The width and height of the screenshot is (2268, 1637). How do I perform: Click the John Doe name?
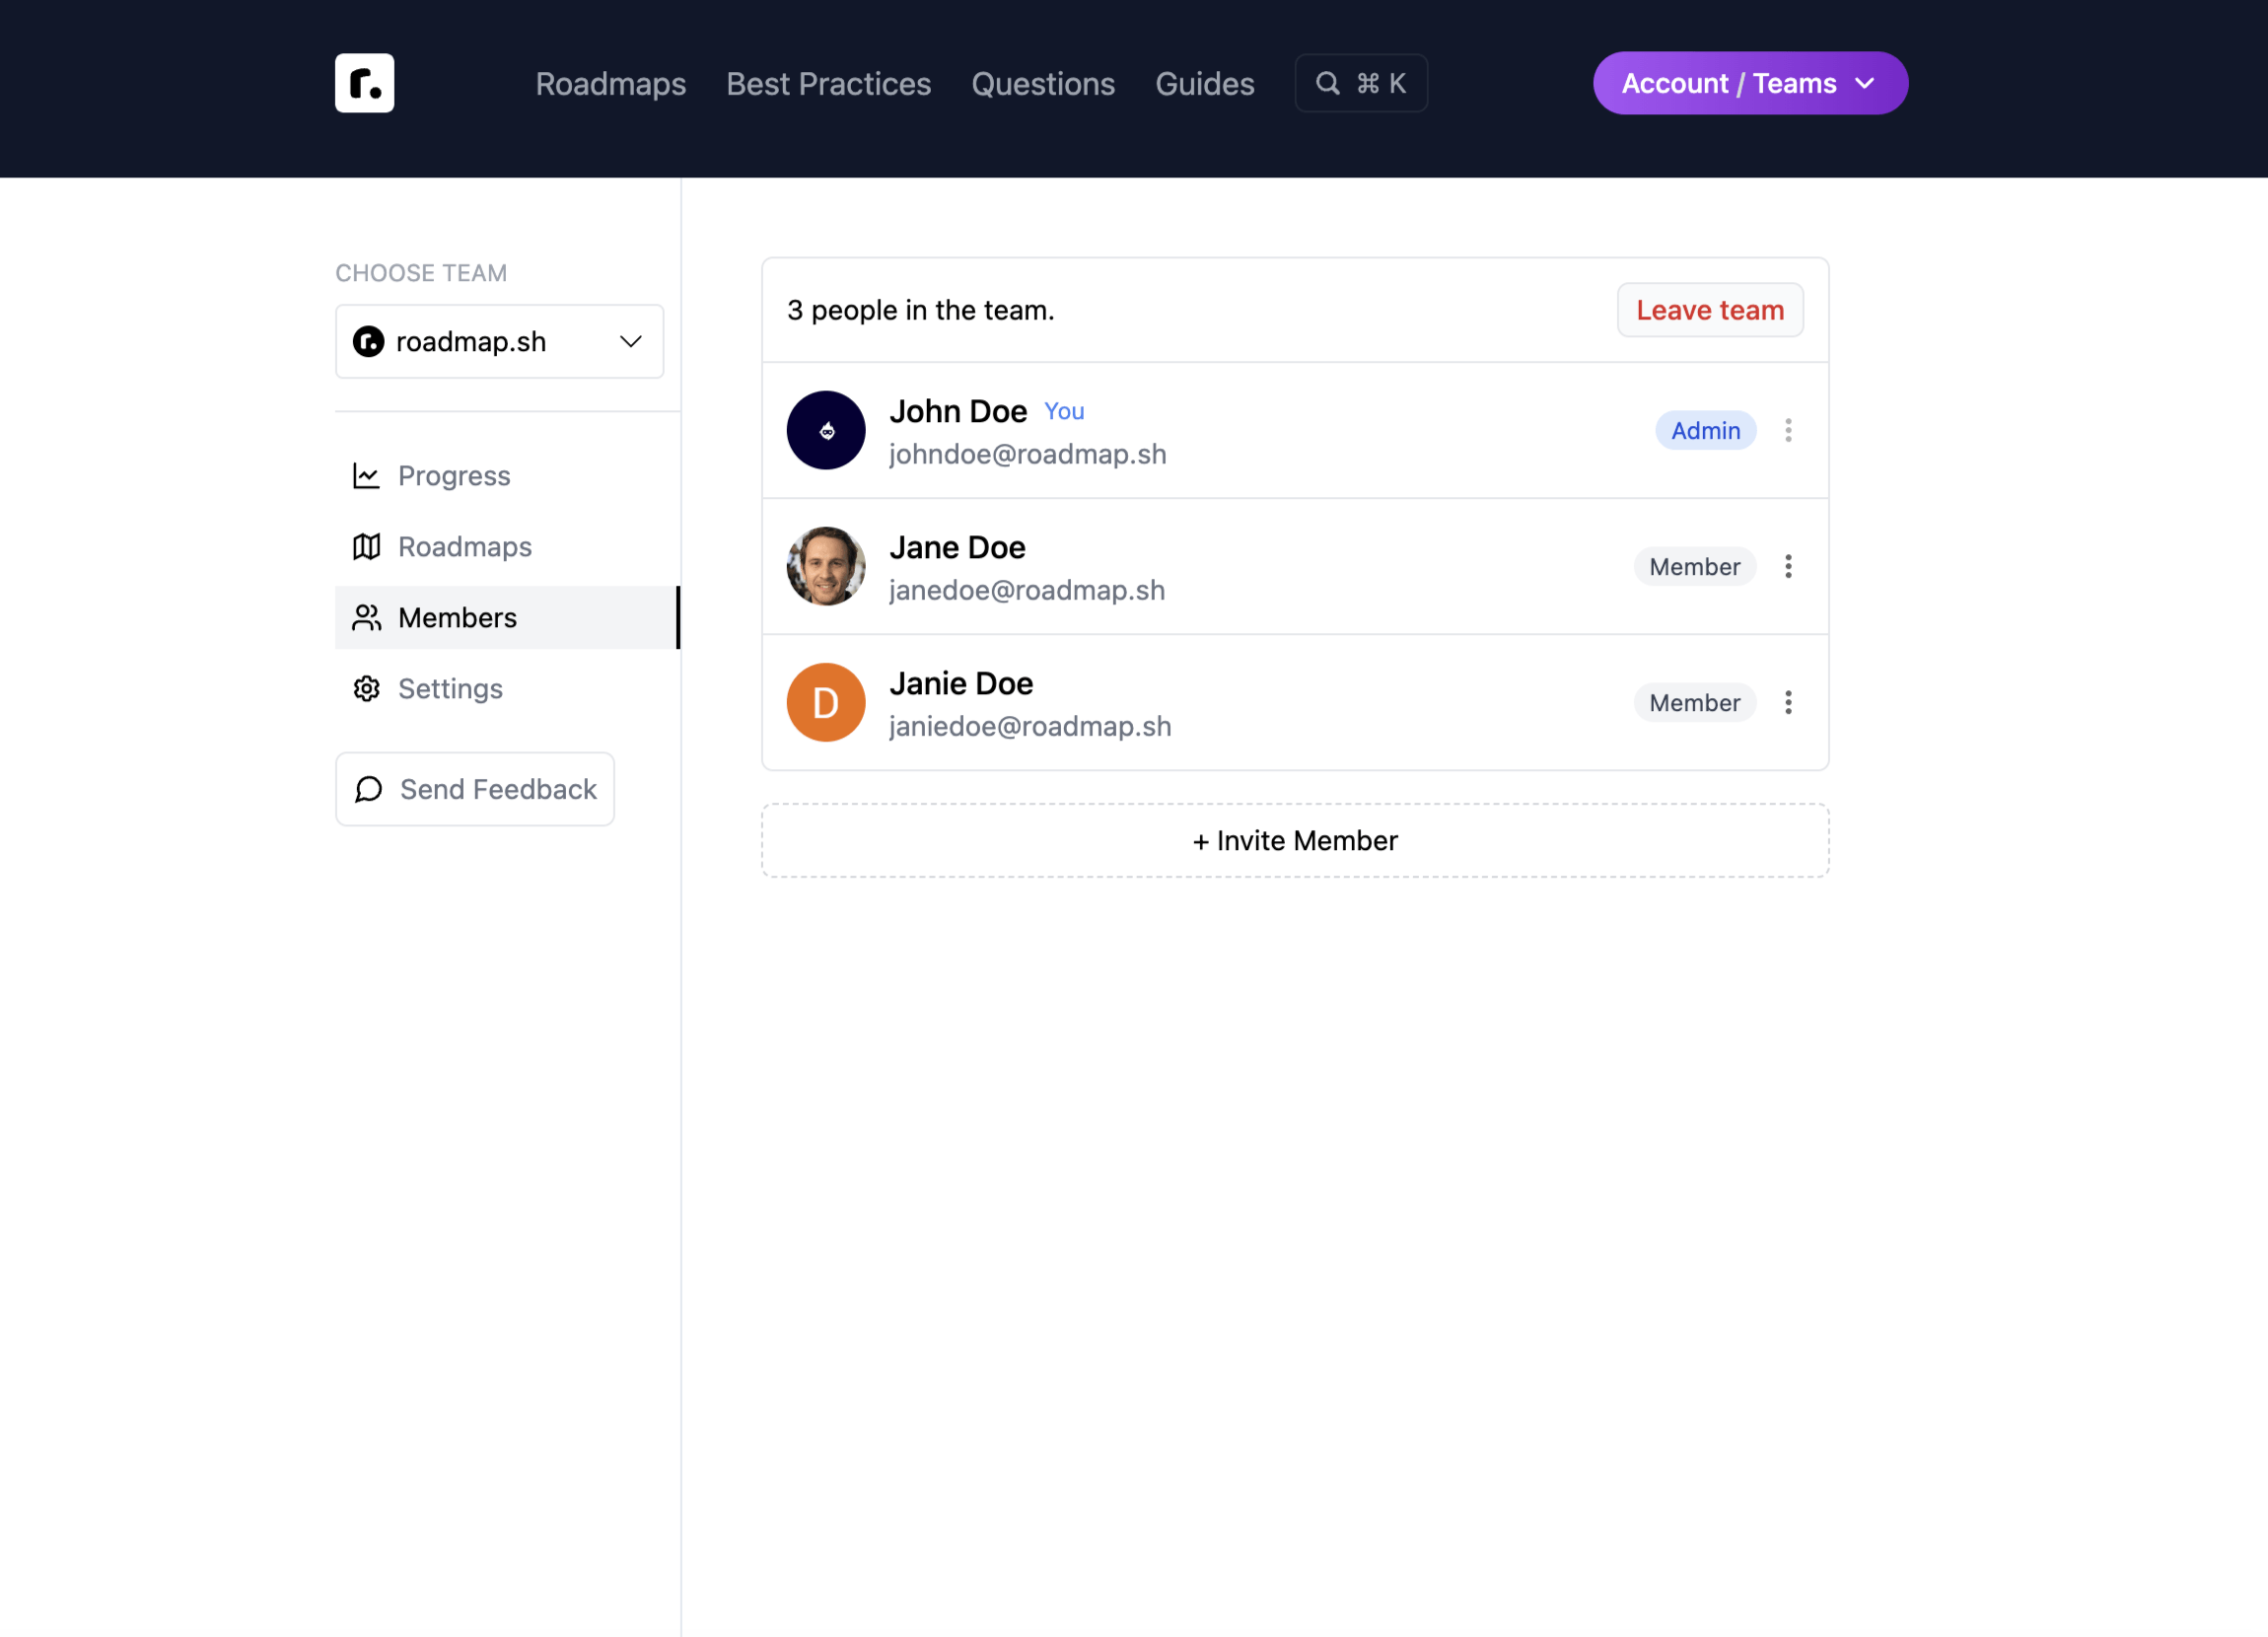[x=957, y=411]
